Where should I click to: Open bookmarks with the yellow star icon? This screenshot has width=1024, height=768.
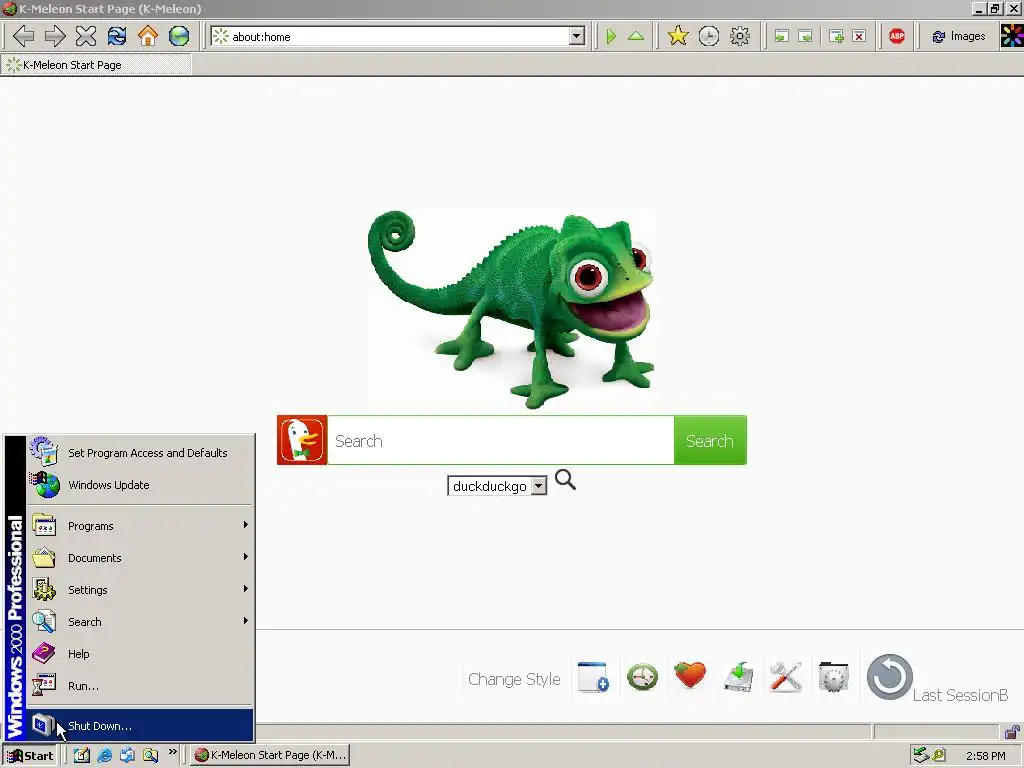(678, 36)
